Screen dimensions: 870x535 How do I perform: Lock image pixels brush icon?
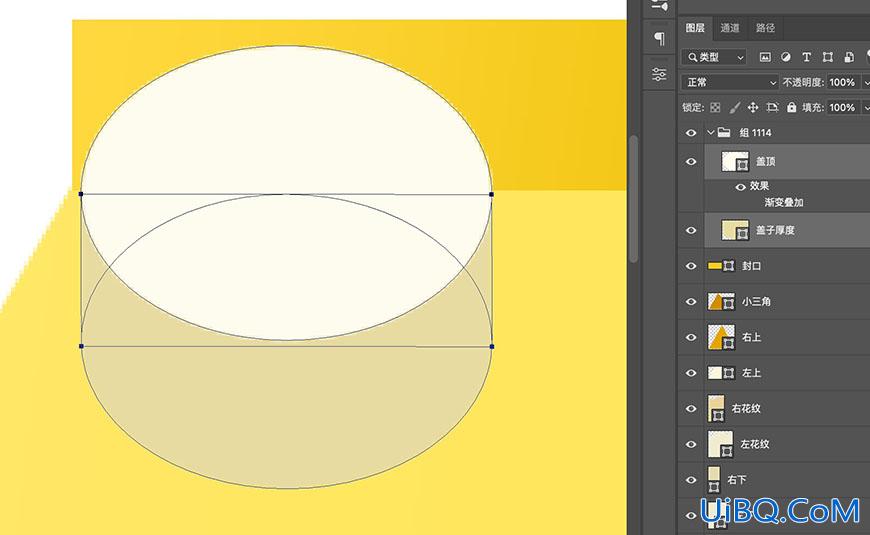[735, 108]
